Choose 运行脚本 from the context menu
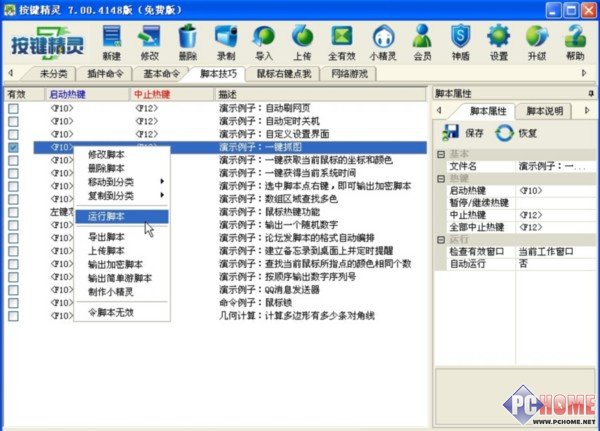600x431 pixels. click(x=108, y=215)
